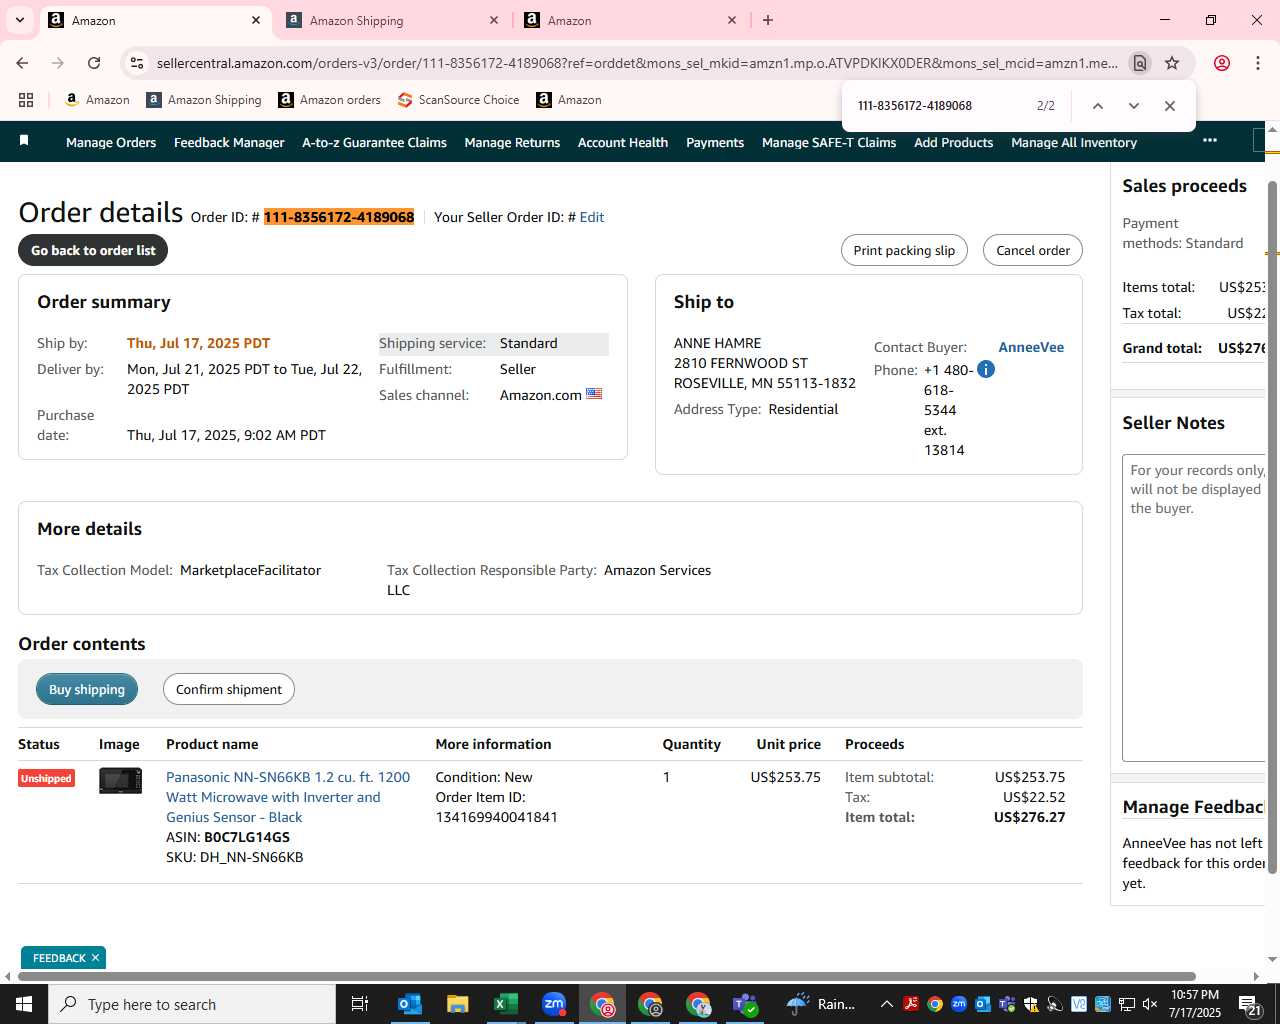Viewport: 1280px width, 1024px height.
Task: Open File Explorer from the taskbar
Action: coord(458,1004)
